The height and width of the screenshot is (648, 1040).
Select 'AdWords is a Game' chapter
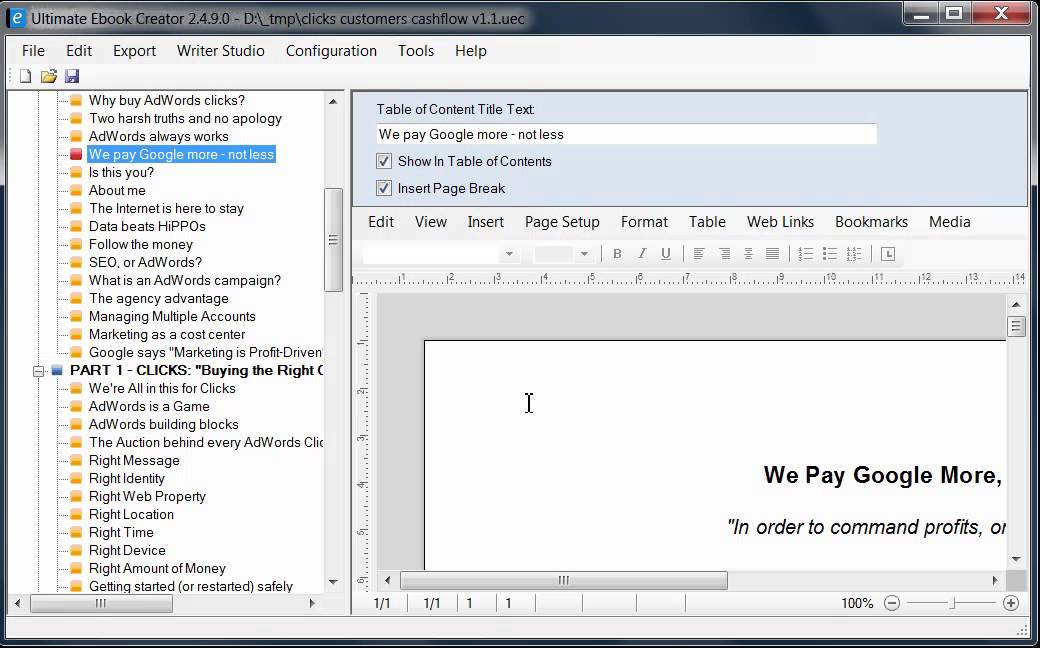coord(149,407)
